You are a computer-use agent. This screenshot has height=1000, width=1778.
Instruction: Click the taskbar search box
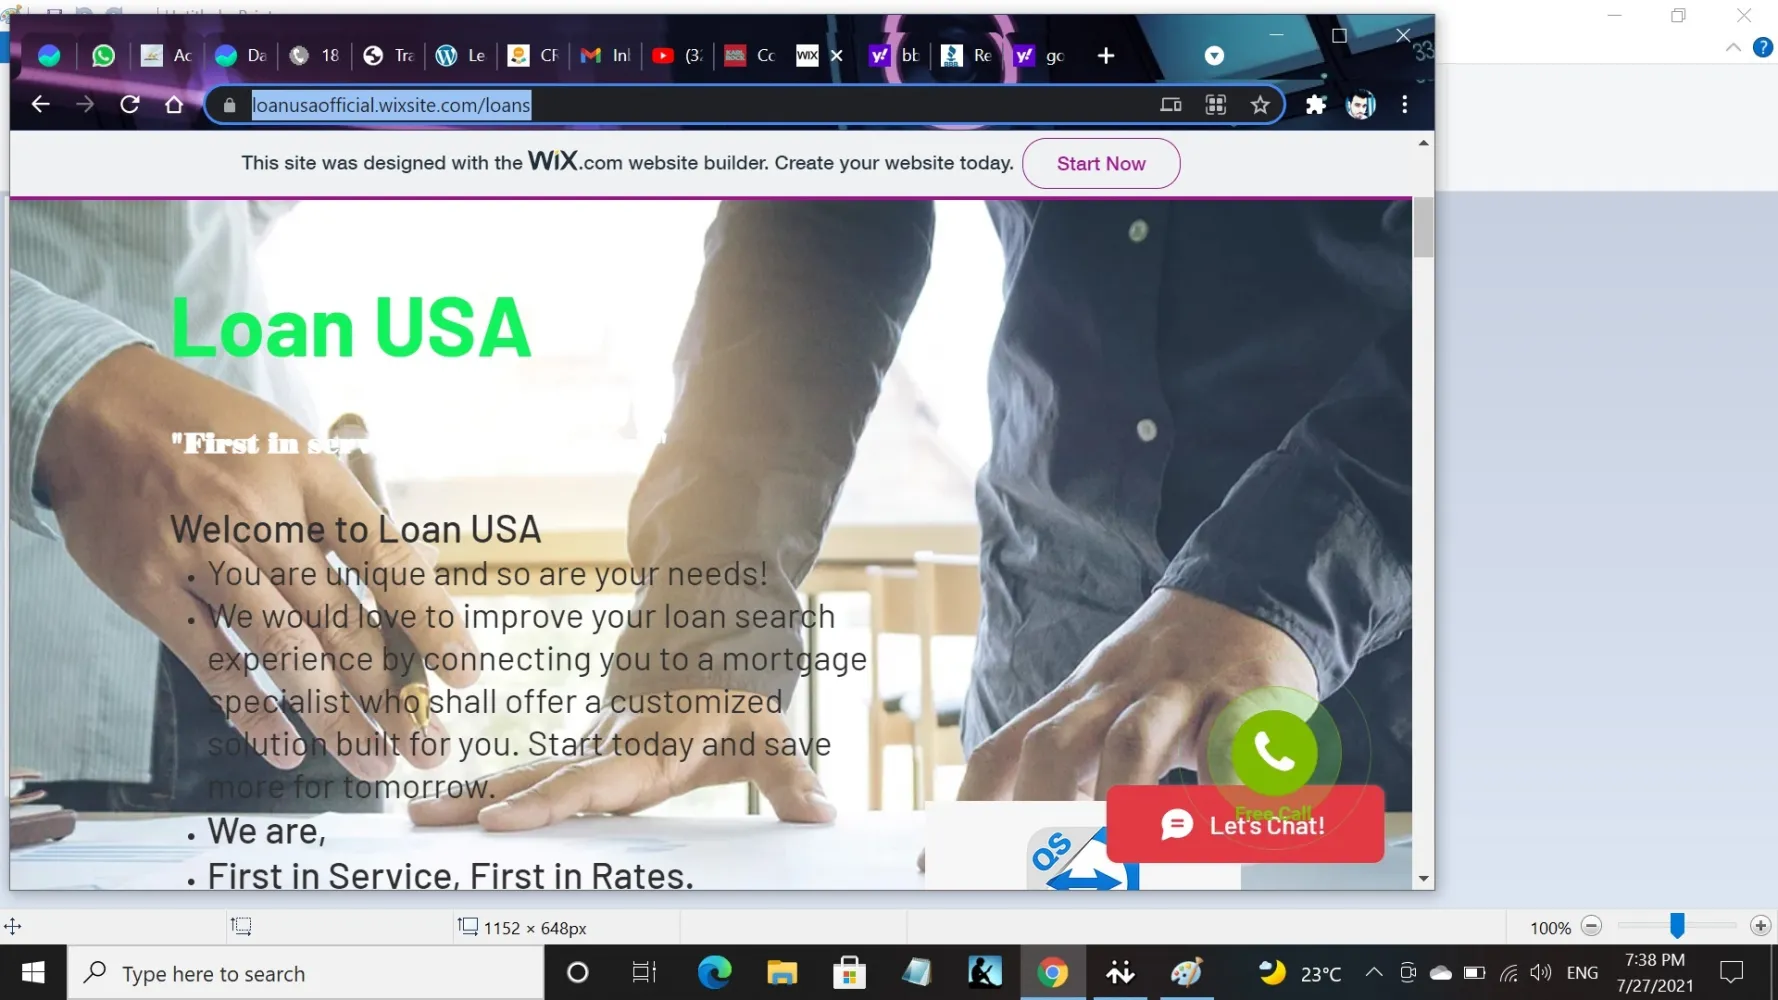pos(306,973)
